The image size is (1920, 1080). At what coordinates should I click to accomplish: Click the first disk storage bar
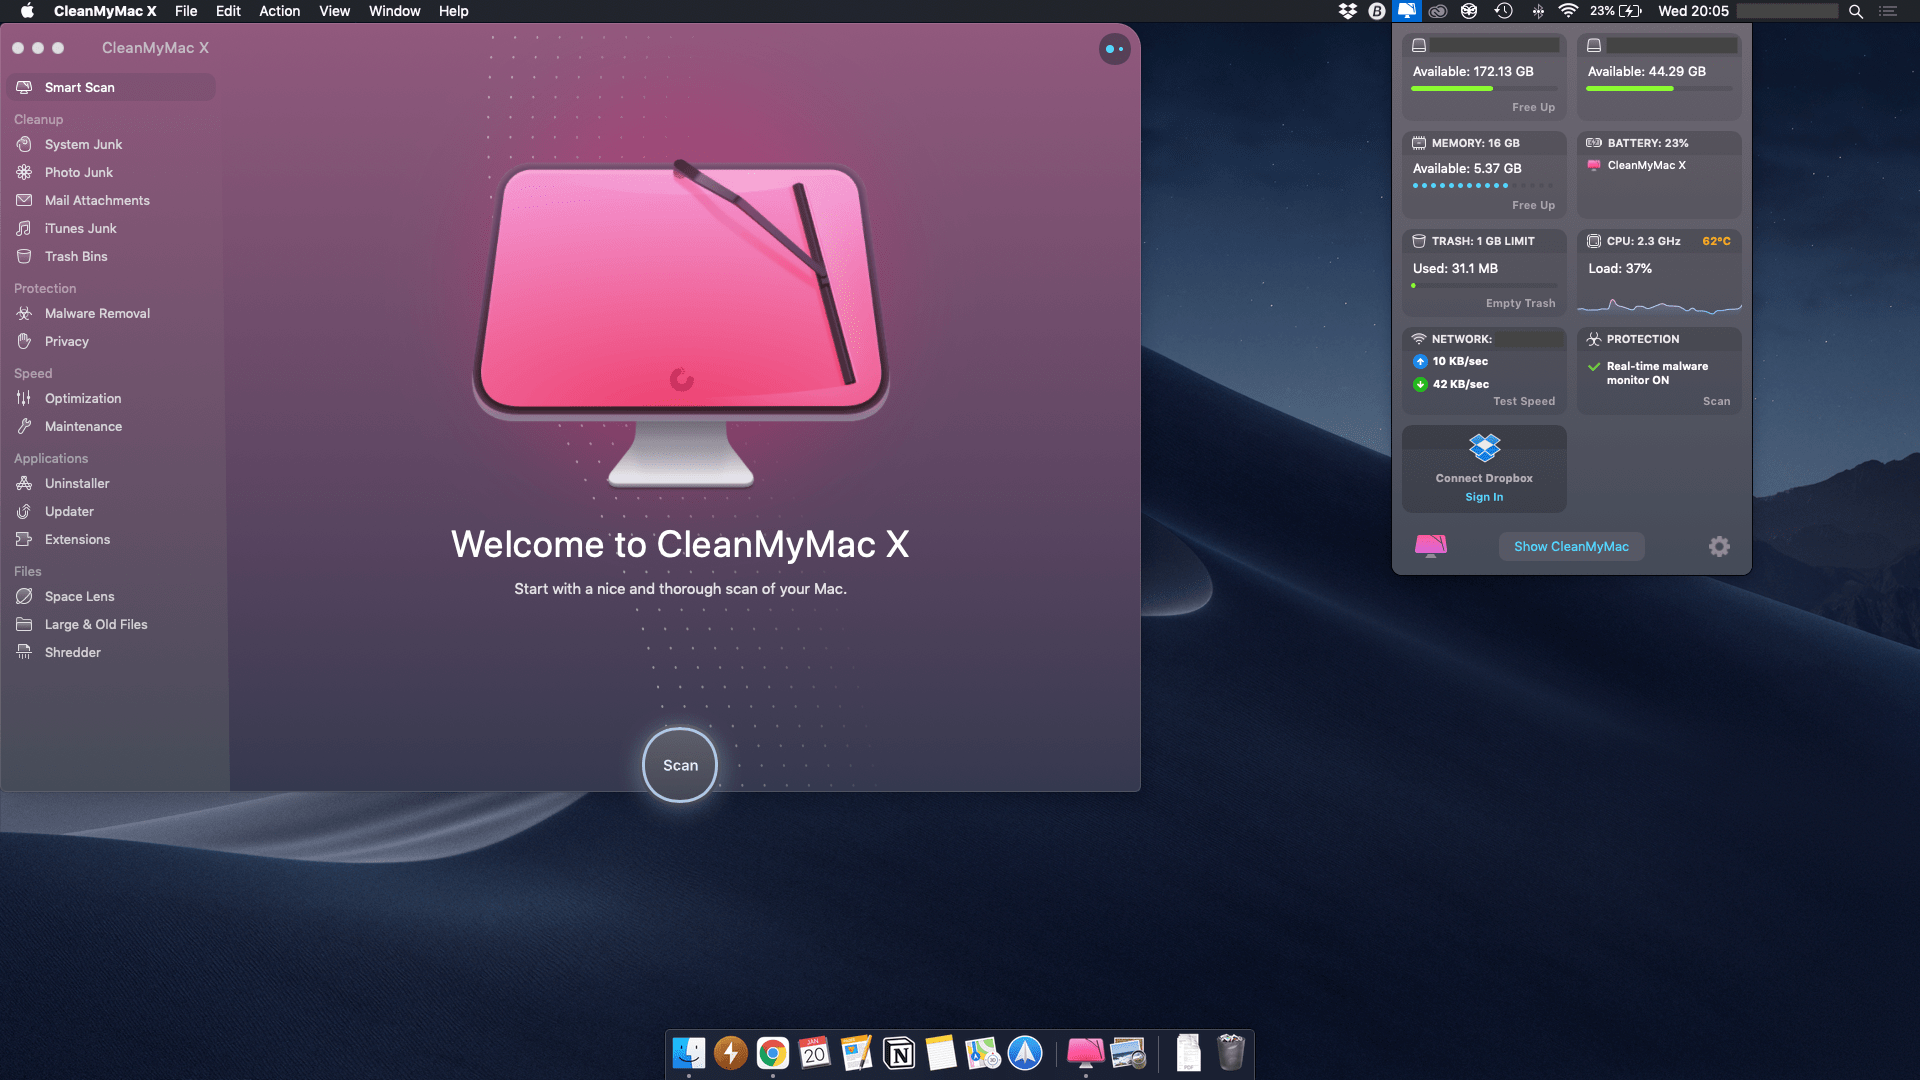pos(1484,89)
